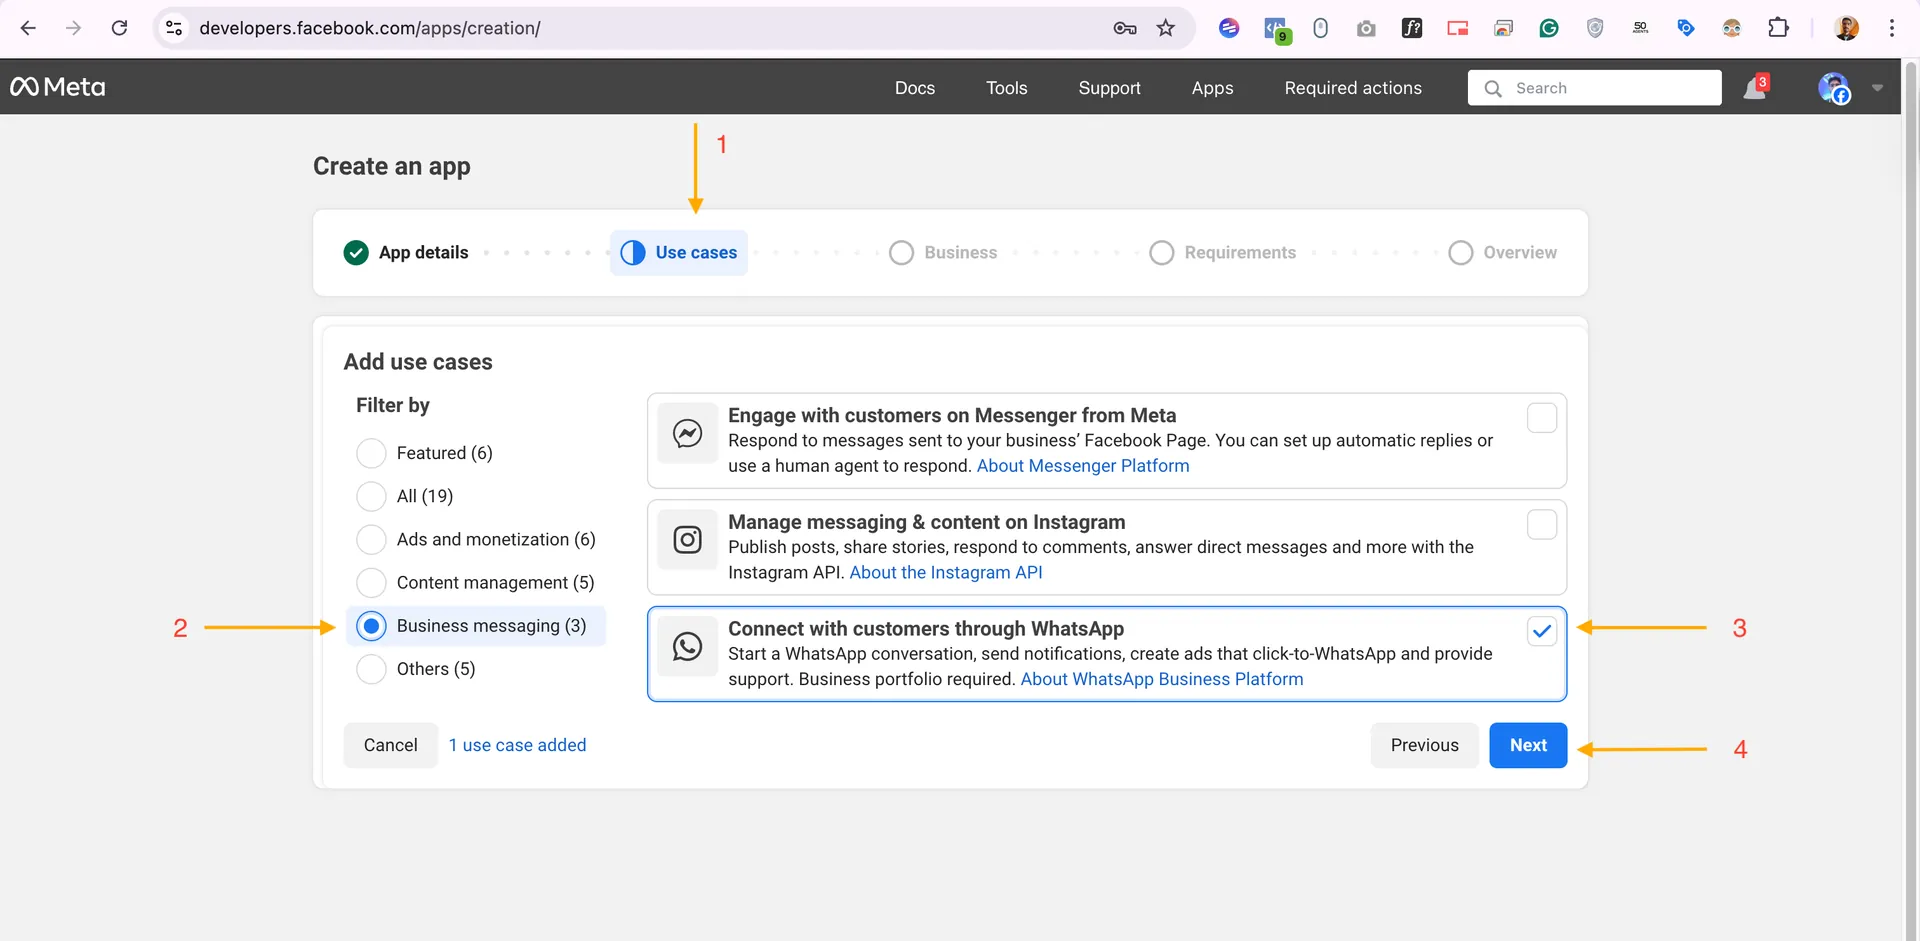Click the Instagram use case icon
1920x941 pixels.
[x=688, y=540]
